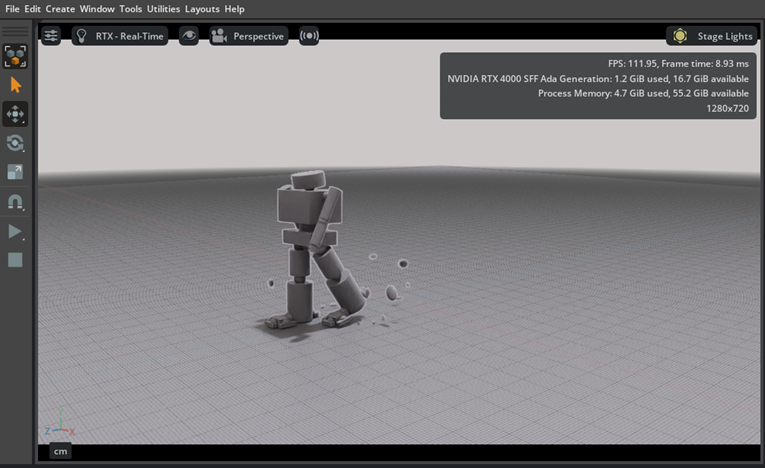
Task: Open the Layouts menu
Action: (202, 8)
